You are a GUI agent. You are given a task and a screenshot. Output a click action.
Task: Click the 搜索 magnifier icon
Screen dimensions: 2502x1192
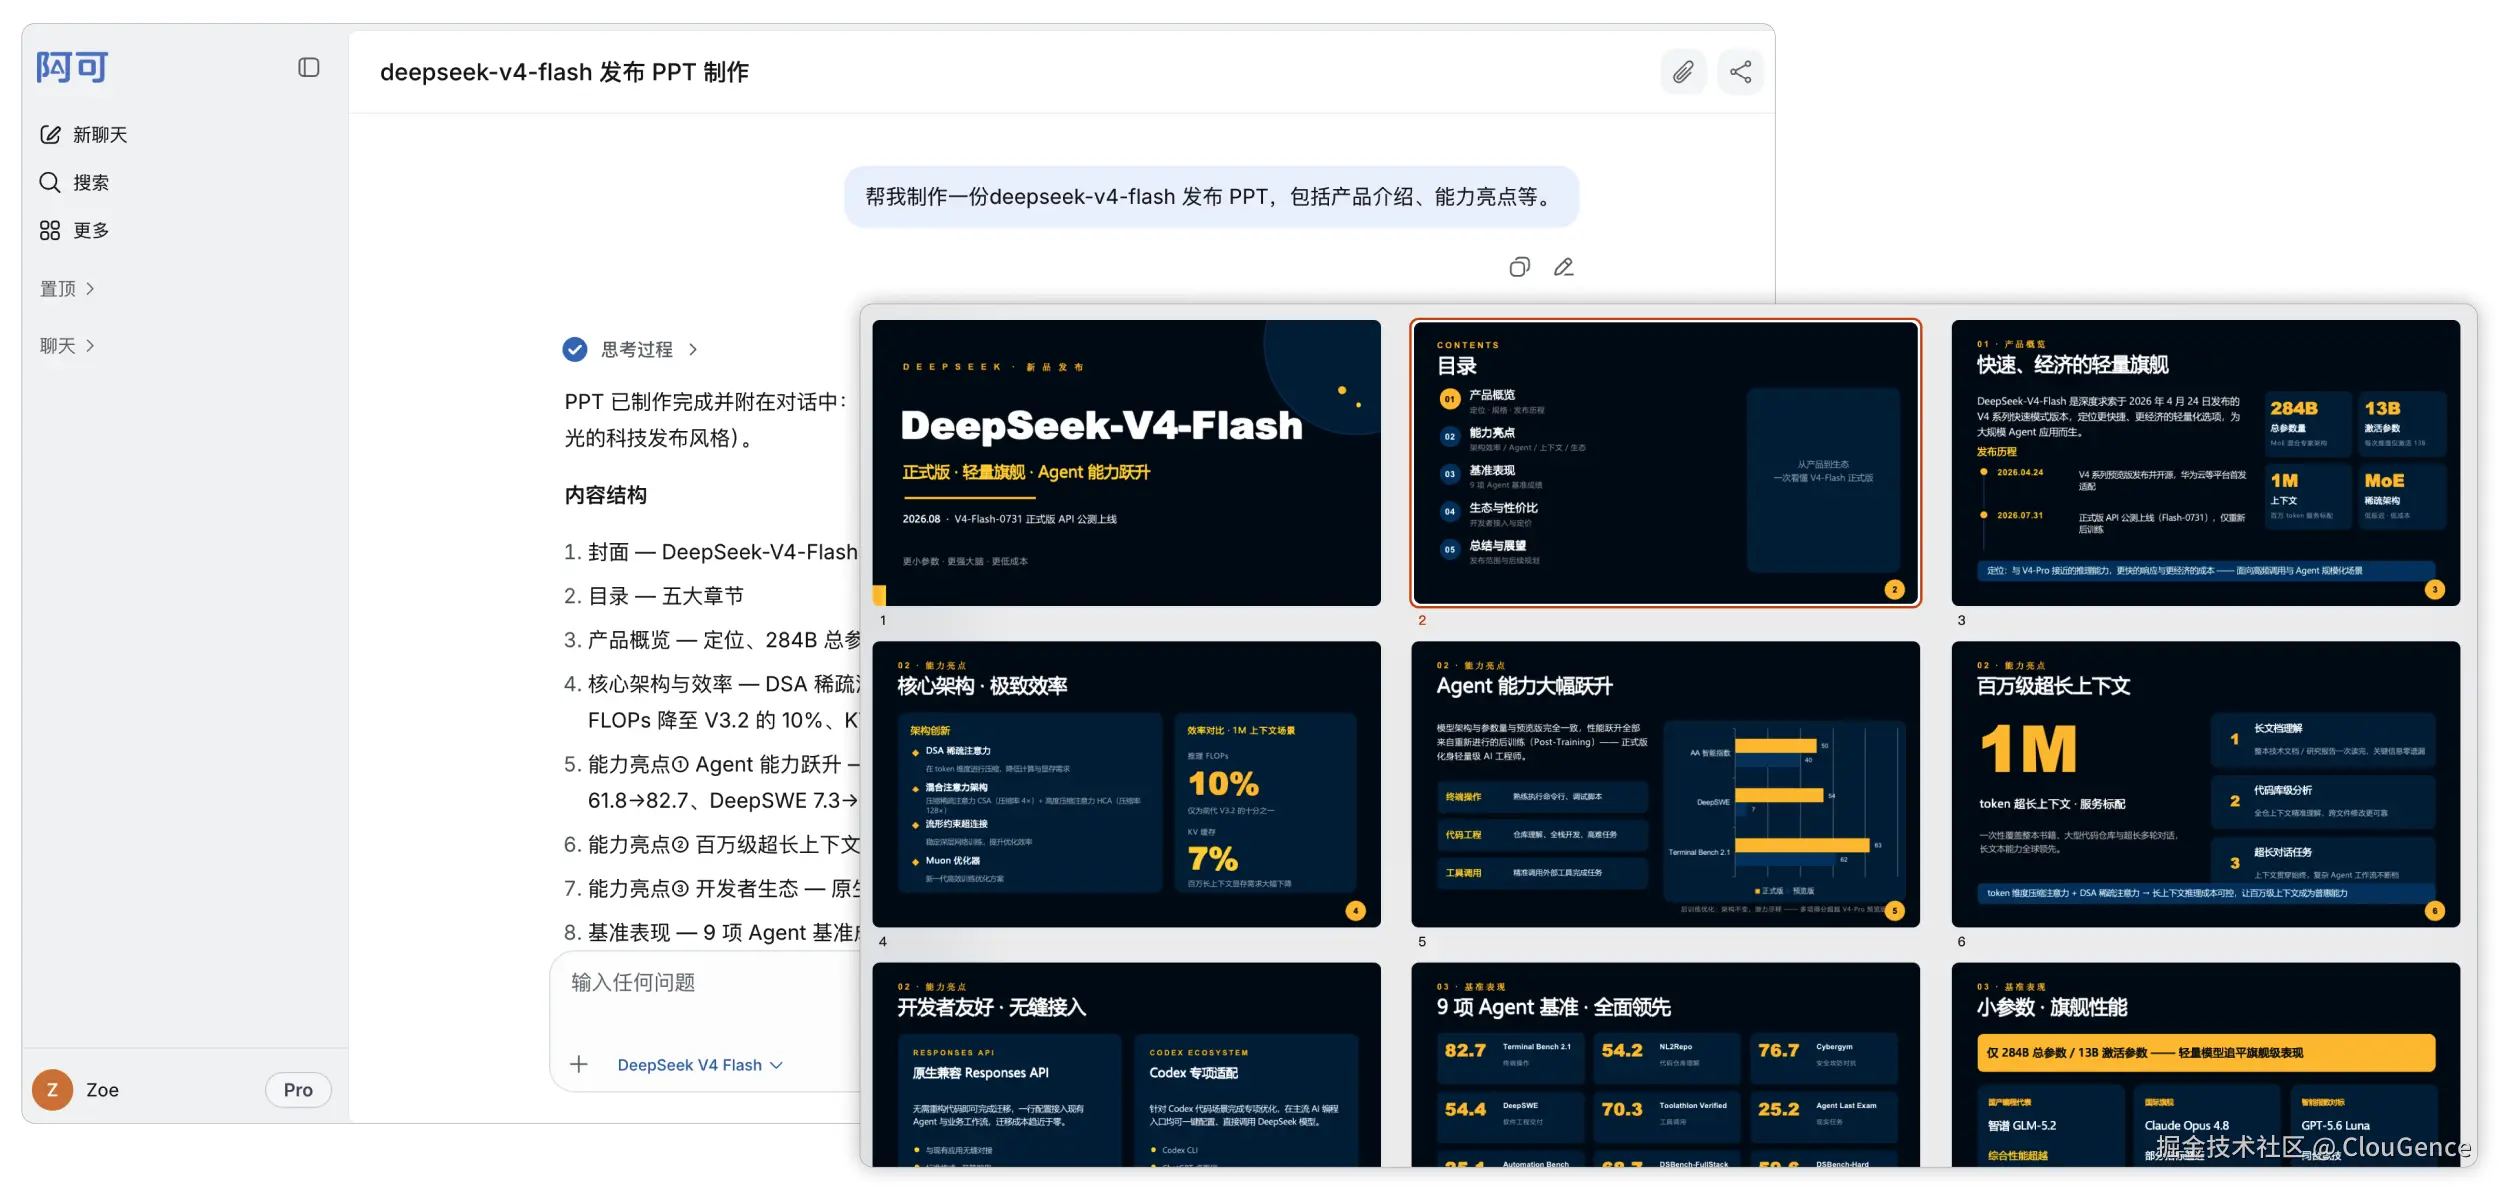tap(50, 182)
